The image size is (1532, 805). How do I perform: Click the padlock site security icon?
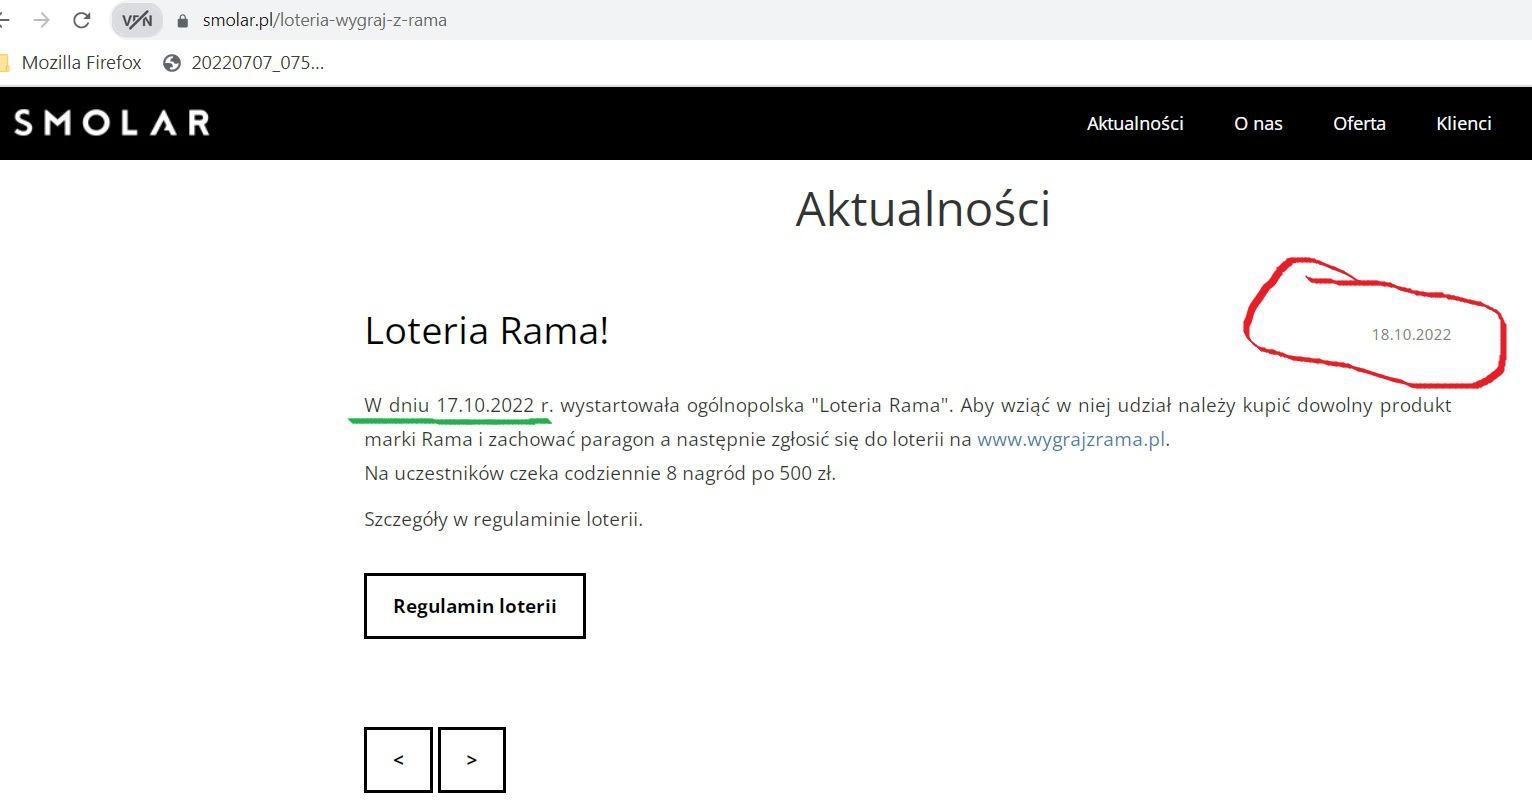tap(182, 21)
